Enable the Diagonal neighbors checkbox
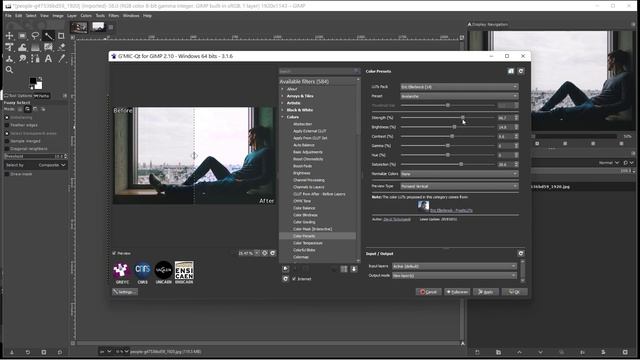This screenshot has height=360, width=640. (7, 149)
